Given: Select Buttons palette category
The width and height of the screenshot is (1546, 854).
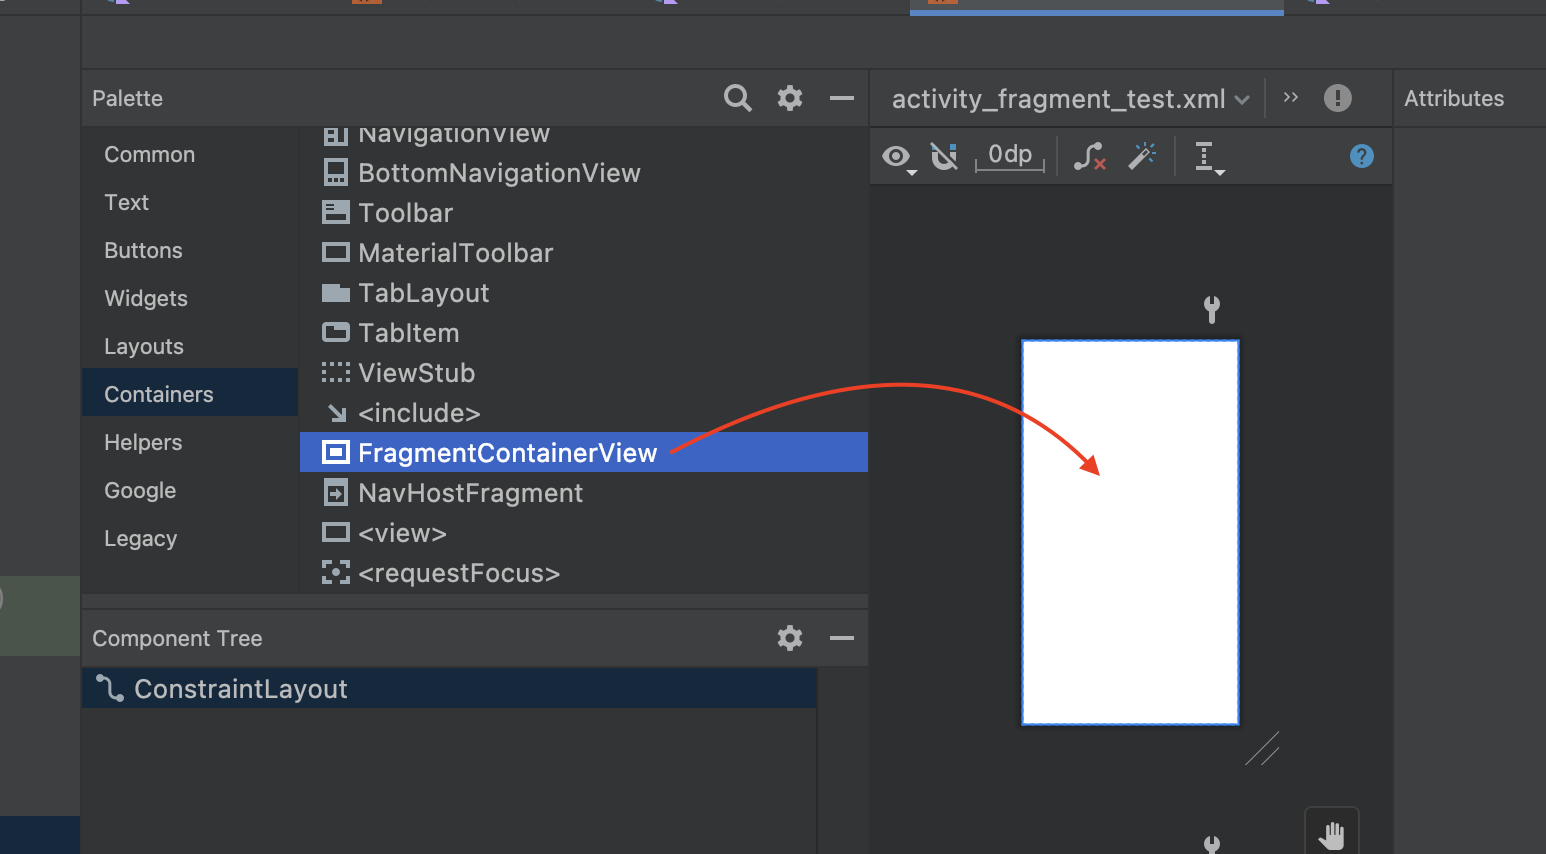Looking at the screenshot, I should pyautogui.click(x=144, y=250).
